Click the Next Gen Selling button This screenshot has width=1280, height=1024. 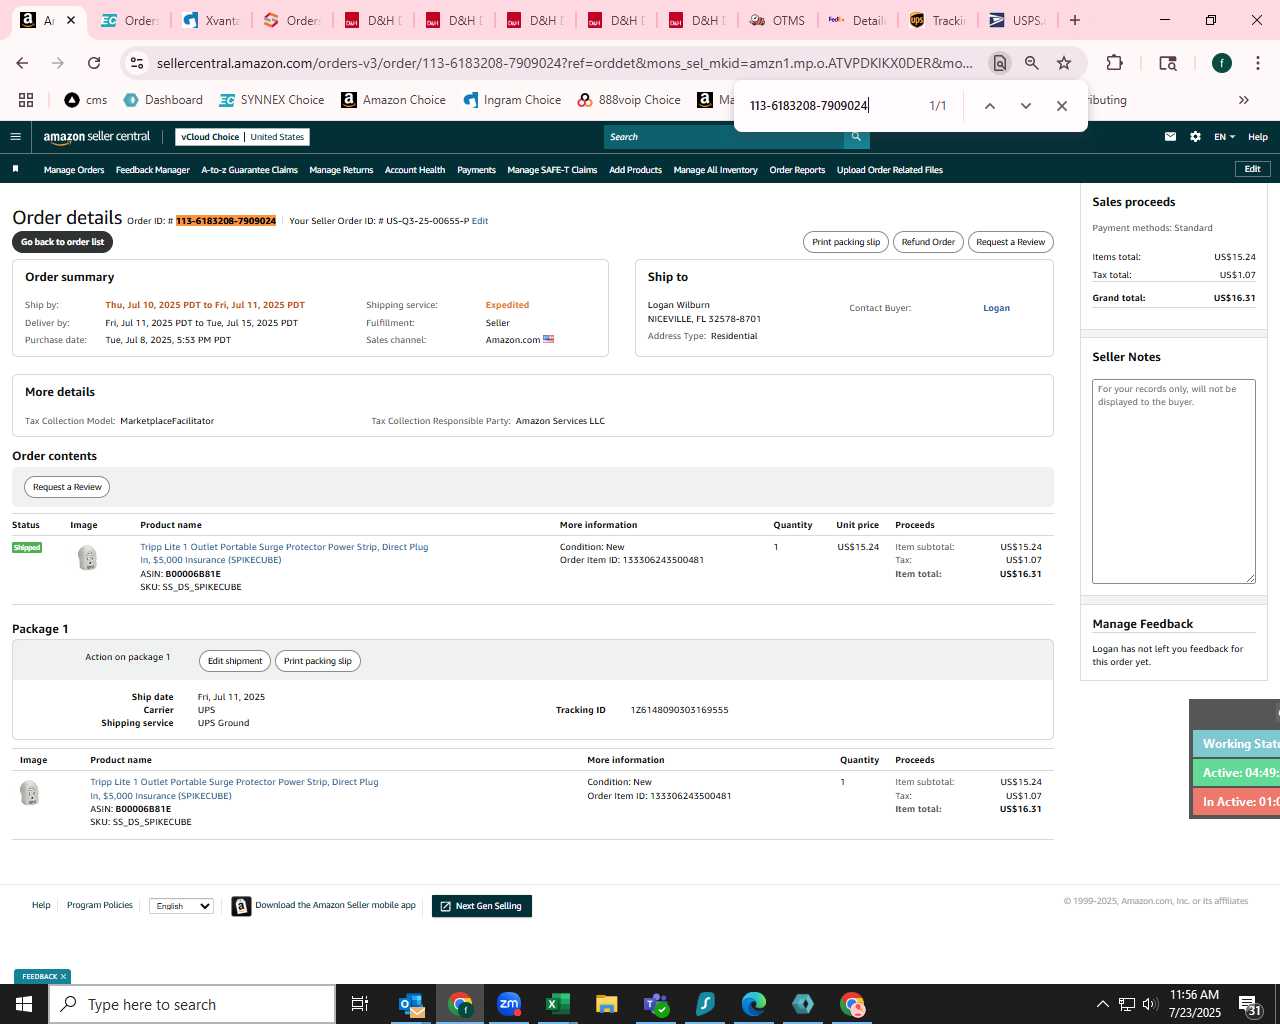point(482,906)
